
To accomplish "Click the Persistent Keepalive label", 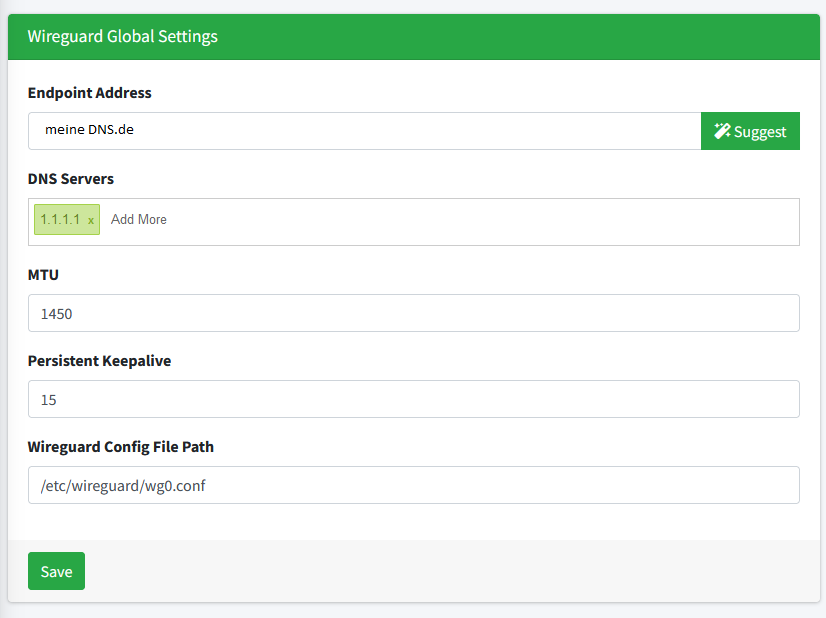I will 100,361.
